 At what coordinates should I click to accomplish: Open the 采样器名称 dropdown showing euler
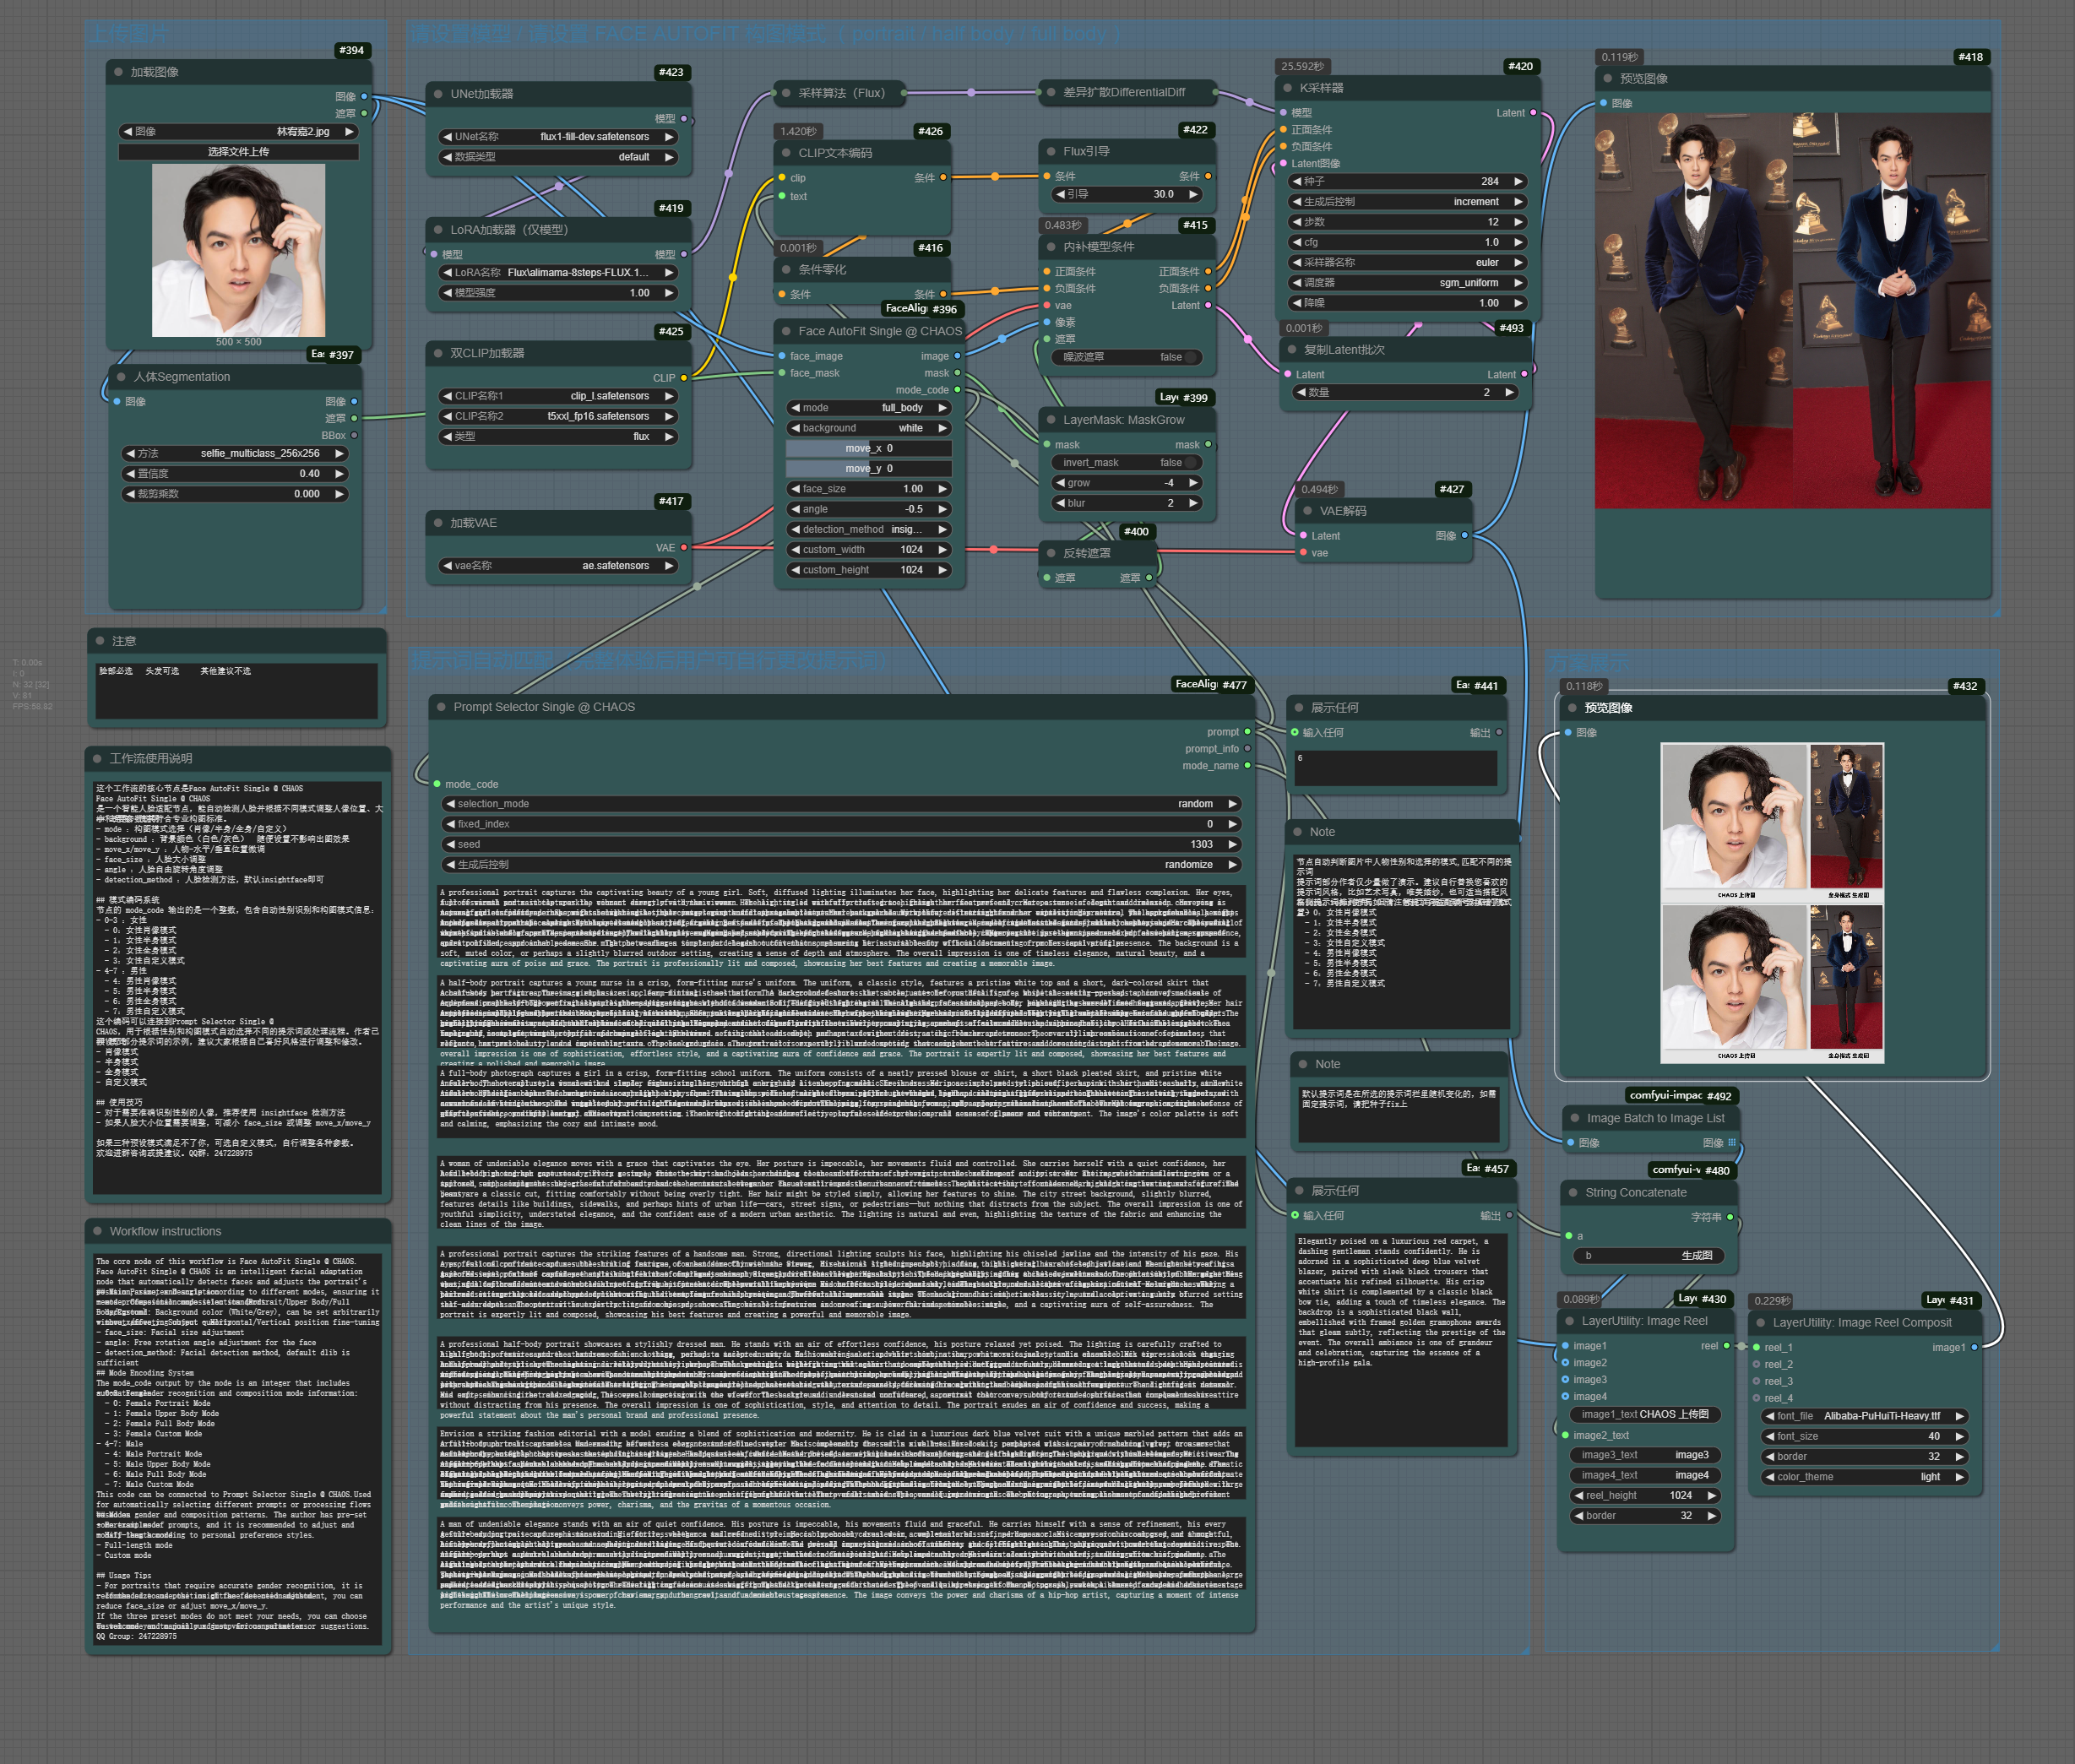click(1407, 263)
